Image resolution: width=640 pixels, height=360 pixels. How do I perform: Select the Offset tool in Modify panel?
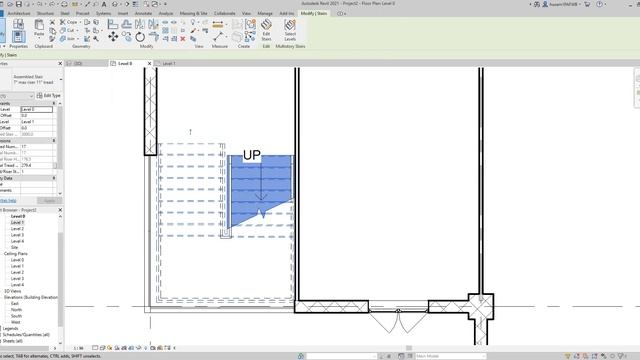(127, 24)
